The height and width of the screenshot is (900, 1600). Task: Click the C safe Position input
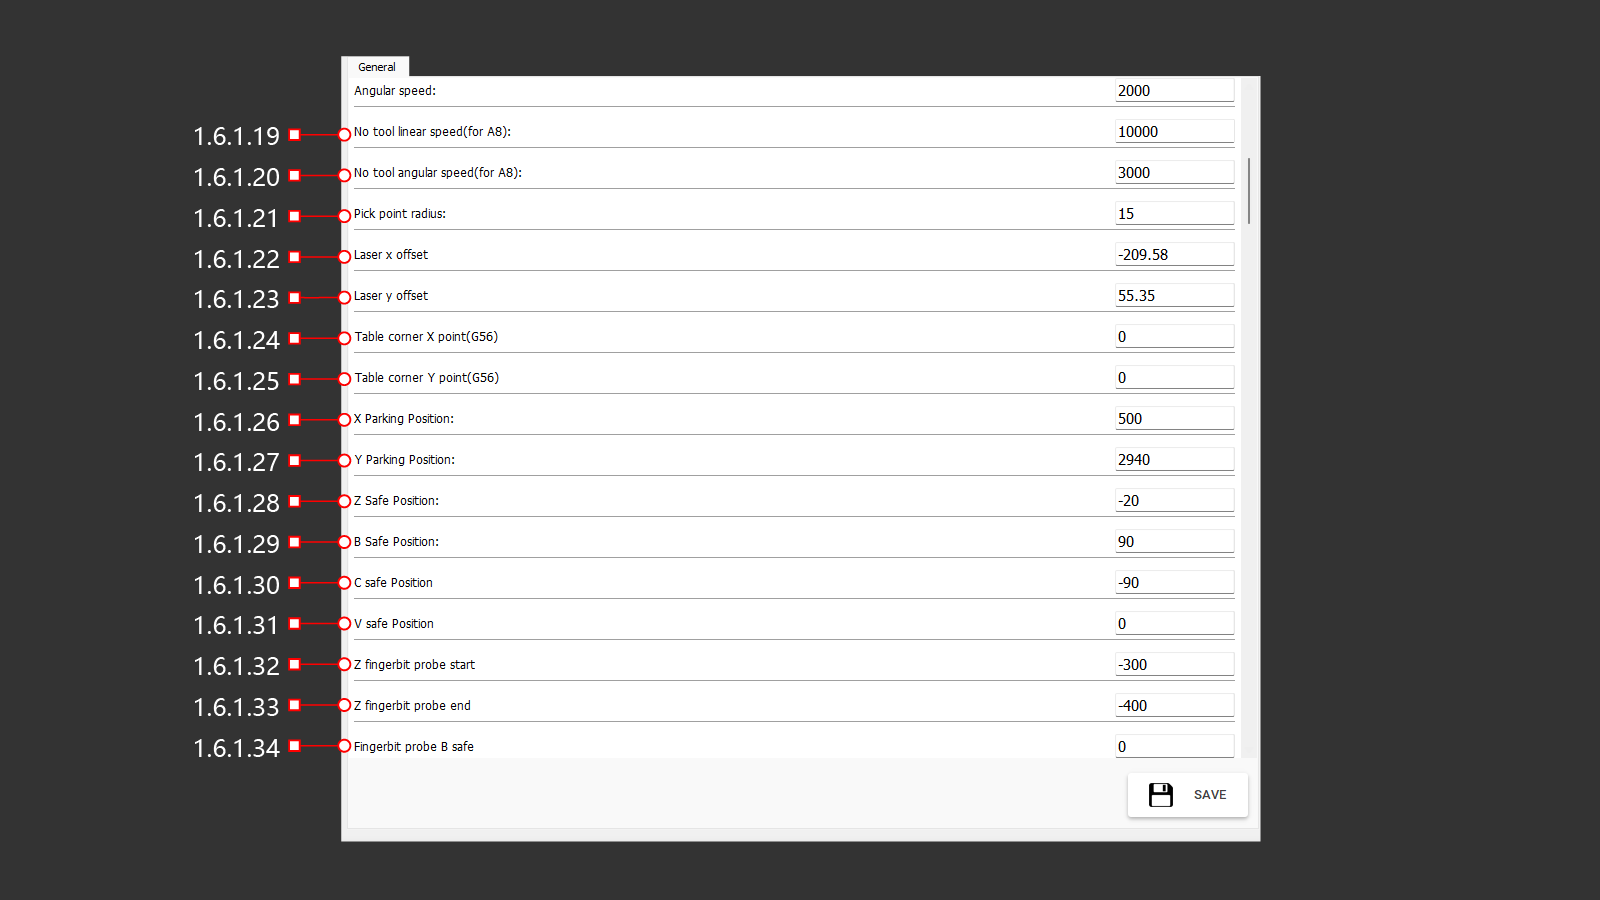point(1174,583)
